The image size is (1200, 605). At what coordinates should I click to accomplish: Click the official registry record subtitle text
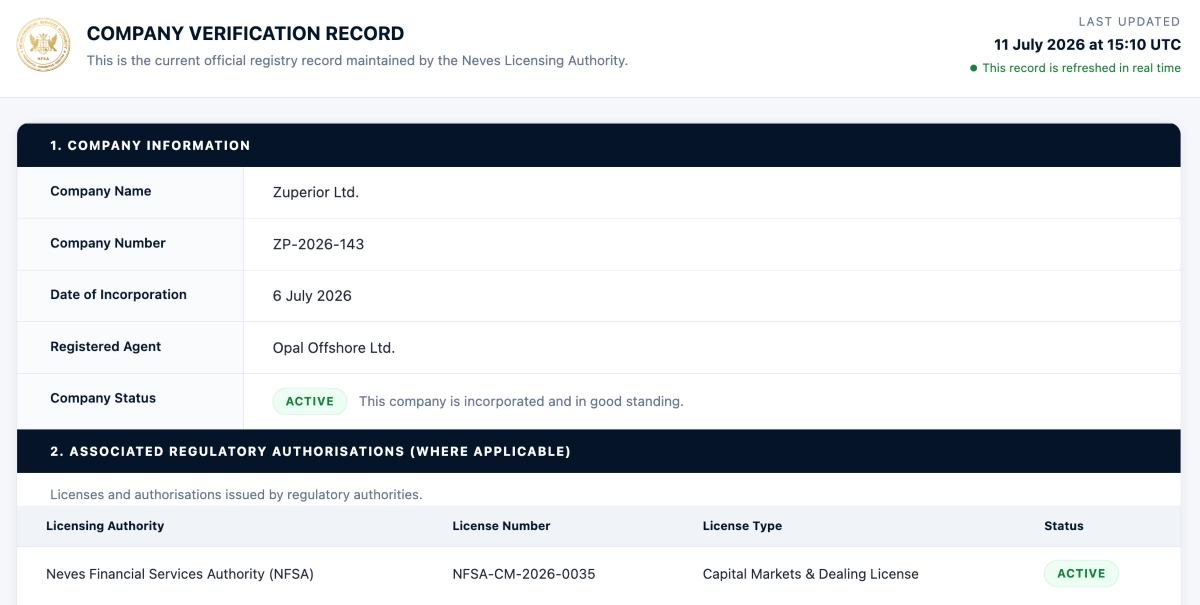click(x=357, y=60)
